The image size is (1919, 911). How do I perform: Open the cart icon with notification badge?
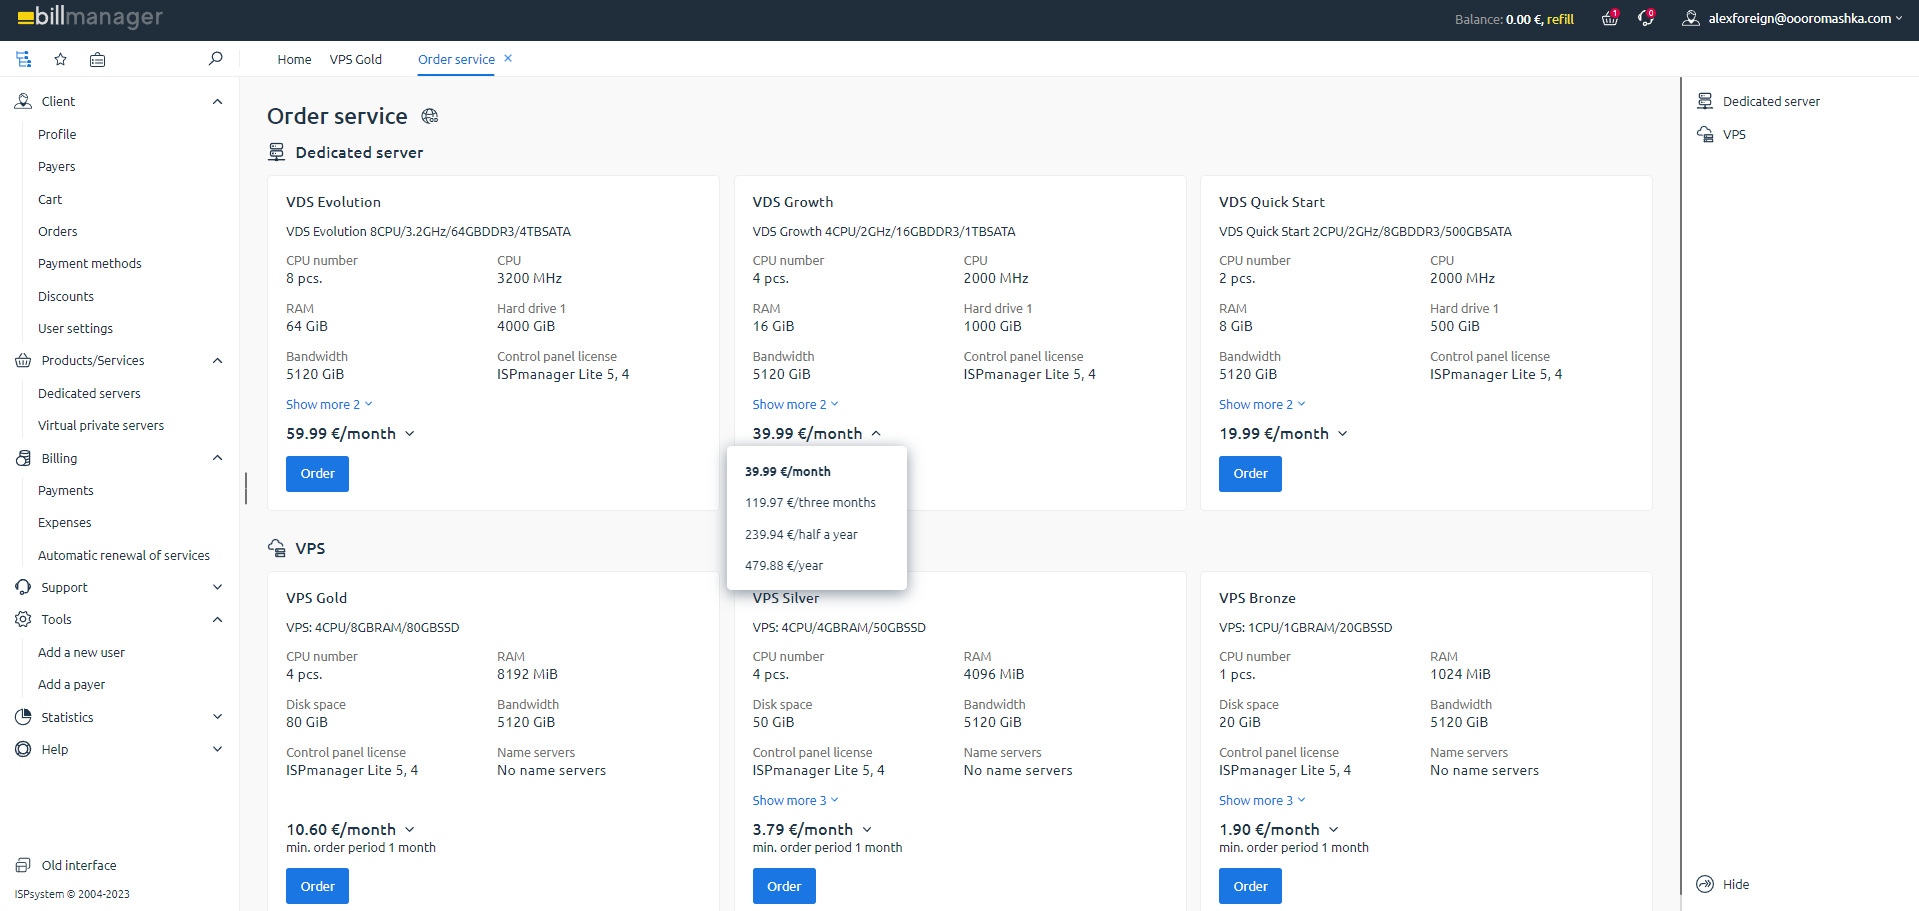(1610, 18)
